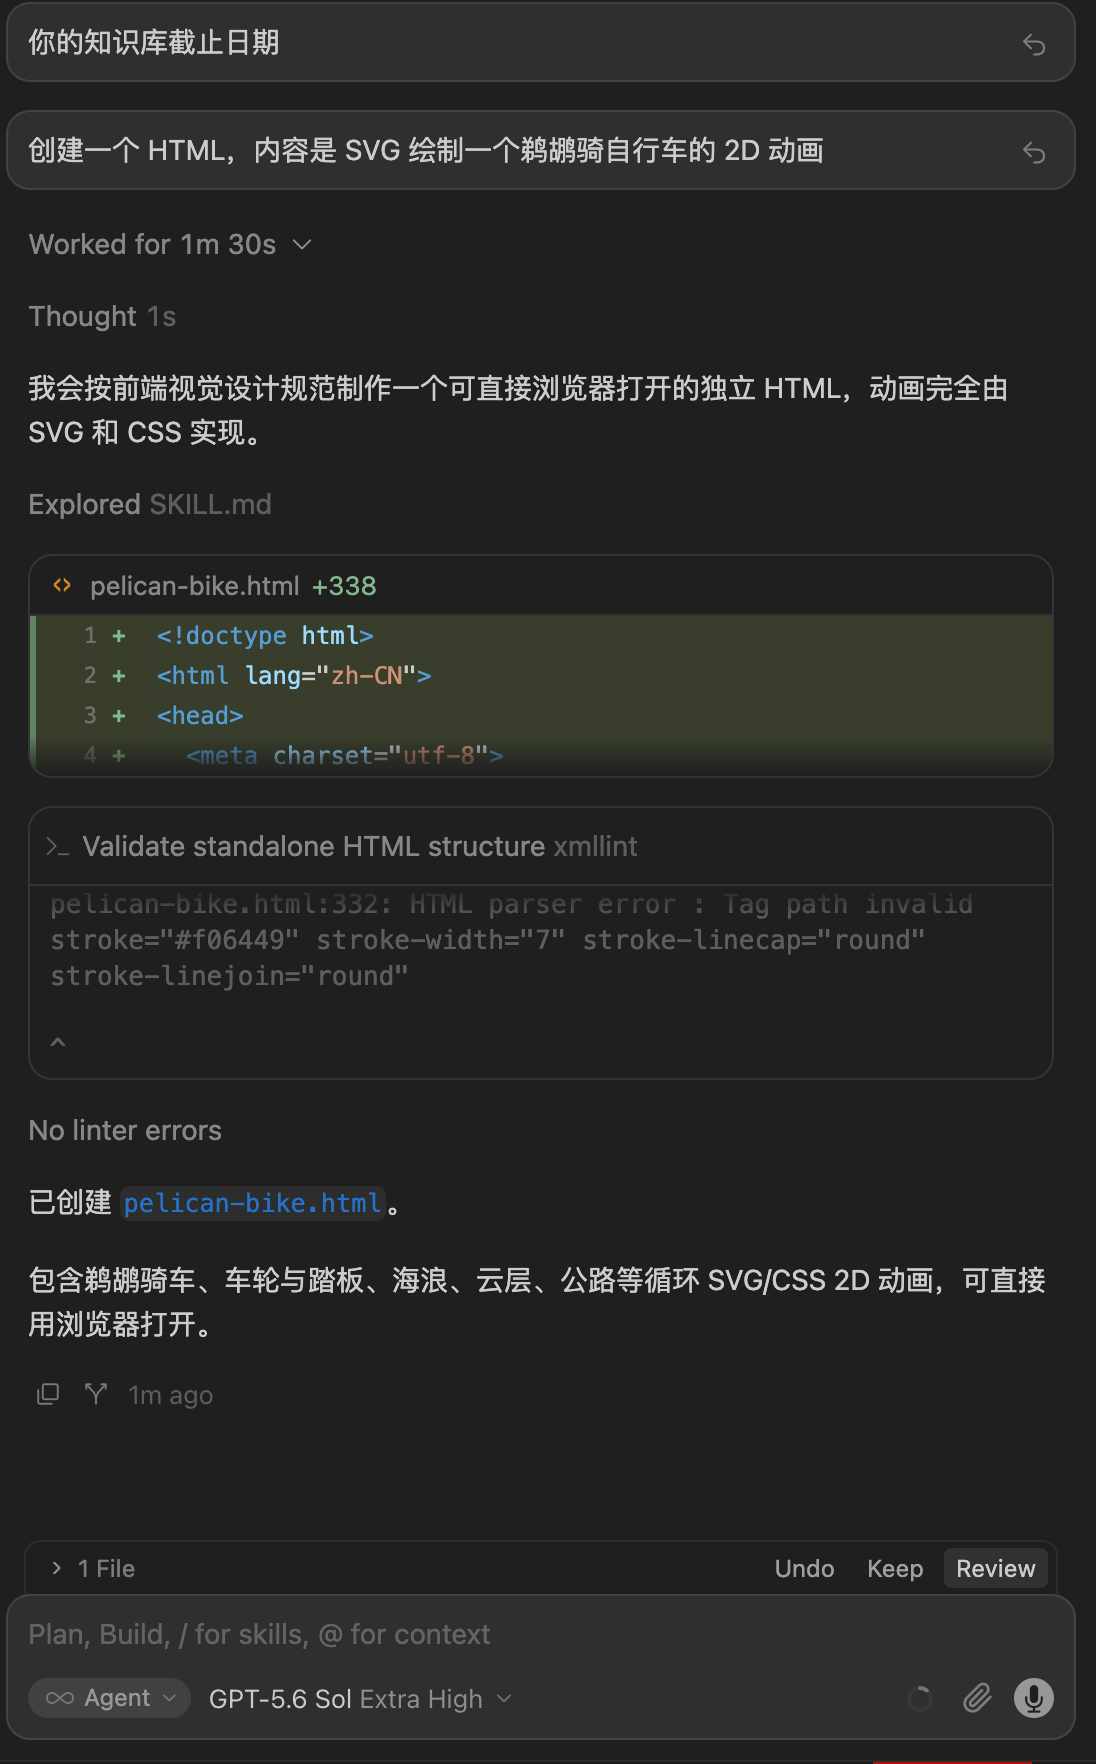This screenshot has width=1096, height=1764.
Task: Open the pelican-bike.html link
Action: coord(252,1203)
